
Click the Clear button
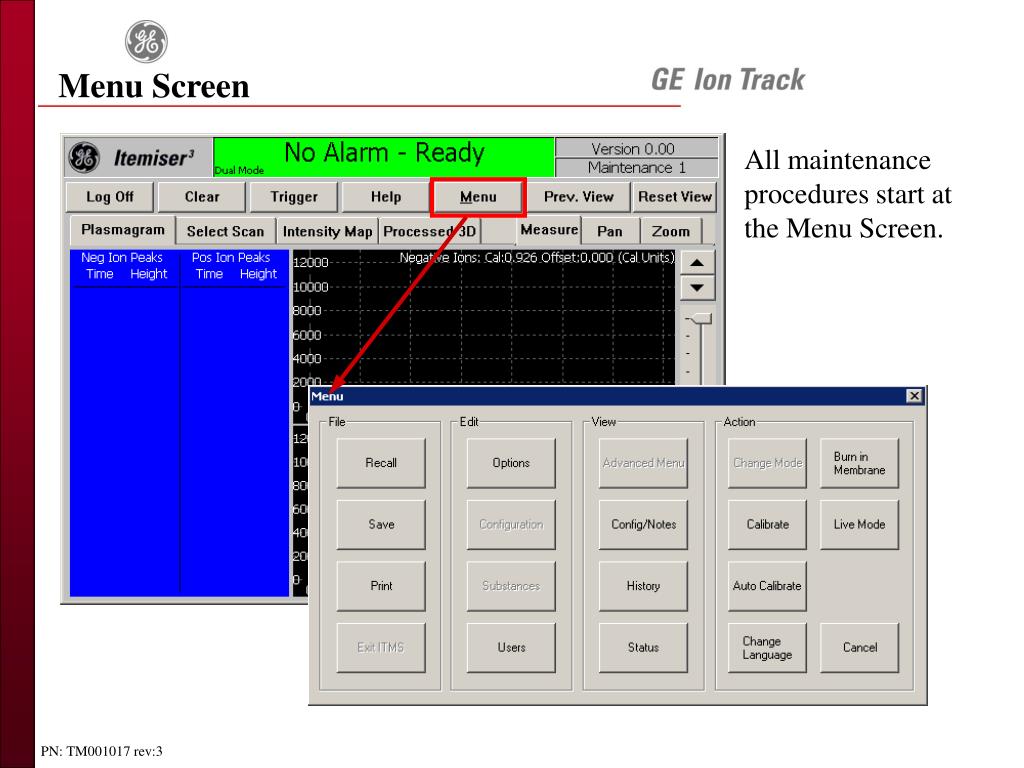pos(202,197)
